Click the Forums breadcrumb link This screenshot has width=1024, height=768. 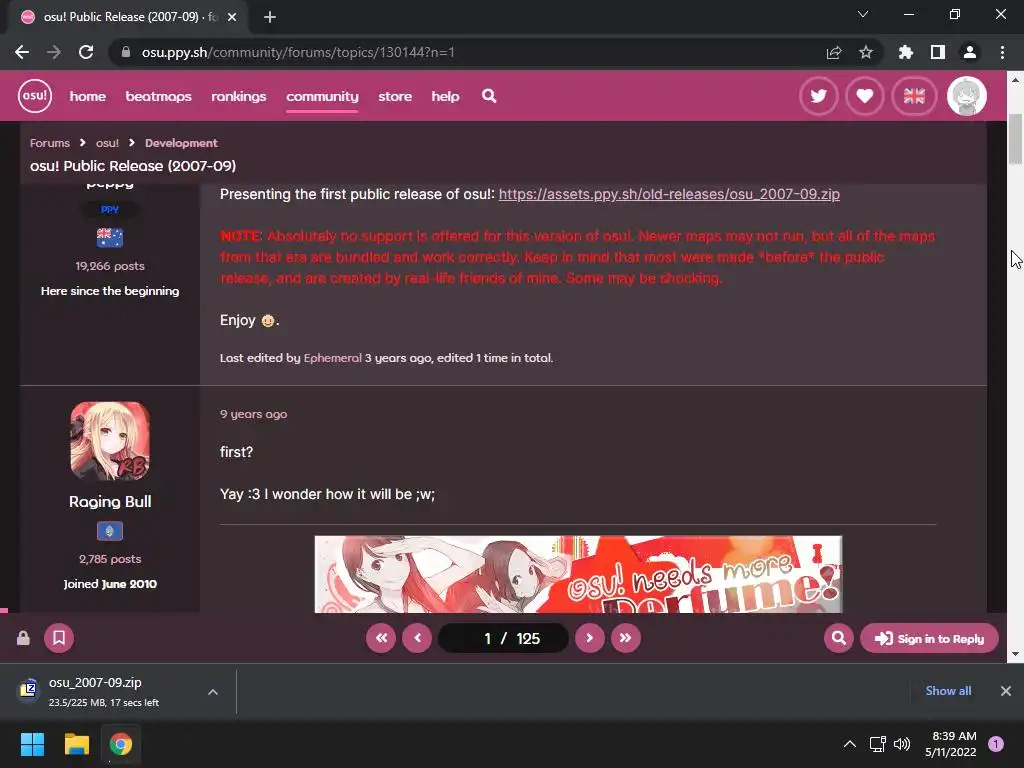(50, 143)
